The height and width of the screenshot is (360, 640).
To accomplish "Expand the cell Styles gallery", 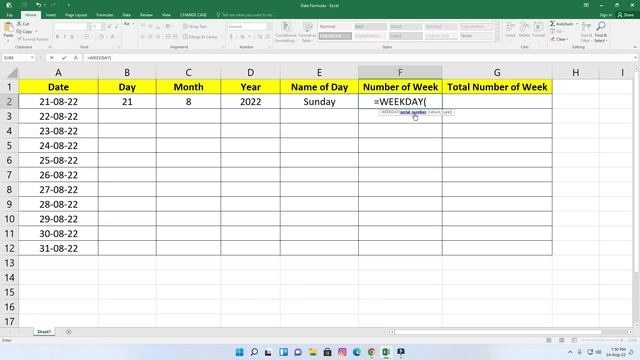I will [497, 38].
